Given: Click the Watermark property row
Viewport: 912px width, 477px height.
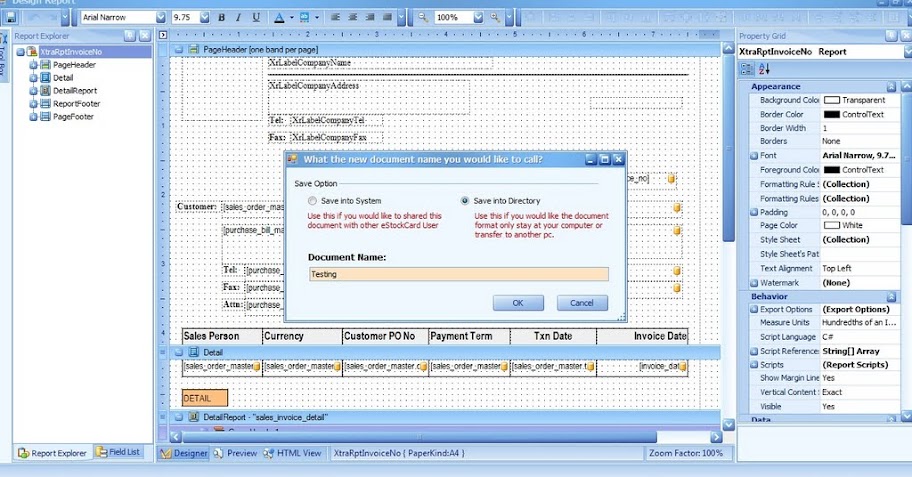Looking at the screenshot, I should (824, 283).
